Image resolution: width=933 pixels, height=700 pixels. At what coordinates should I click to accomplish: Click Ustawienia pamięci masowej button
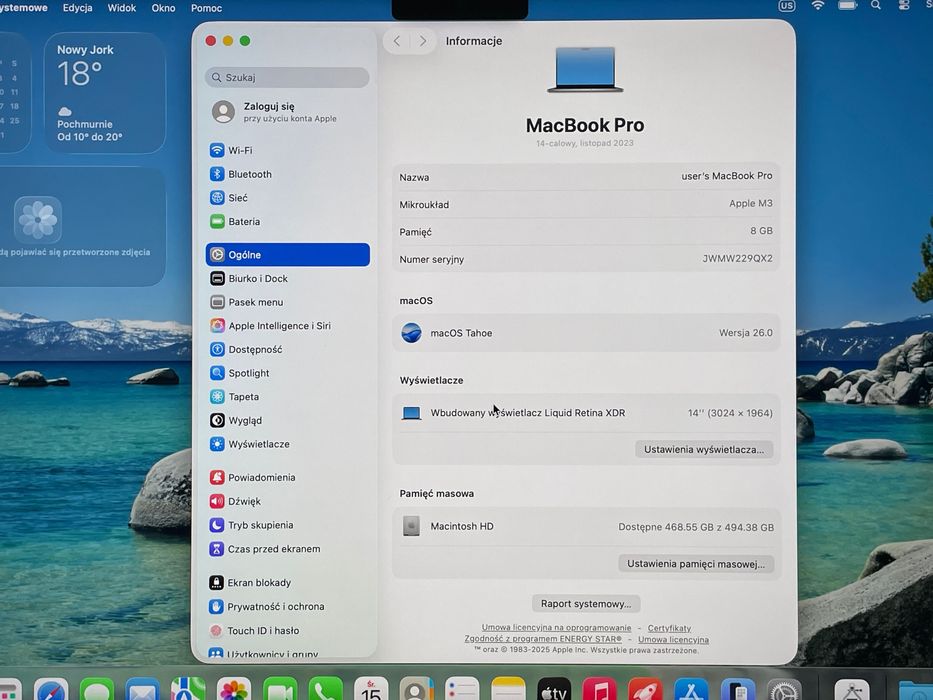(696, 564)
